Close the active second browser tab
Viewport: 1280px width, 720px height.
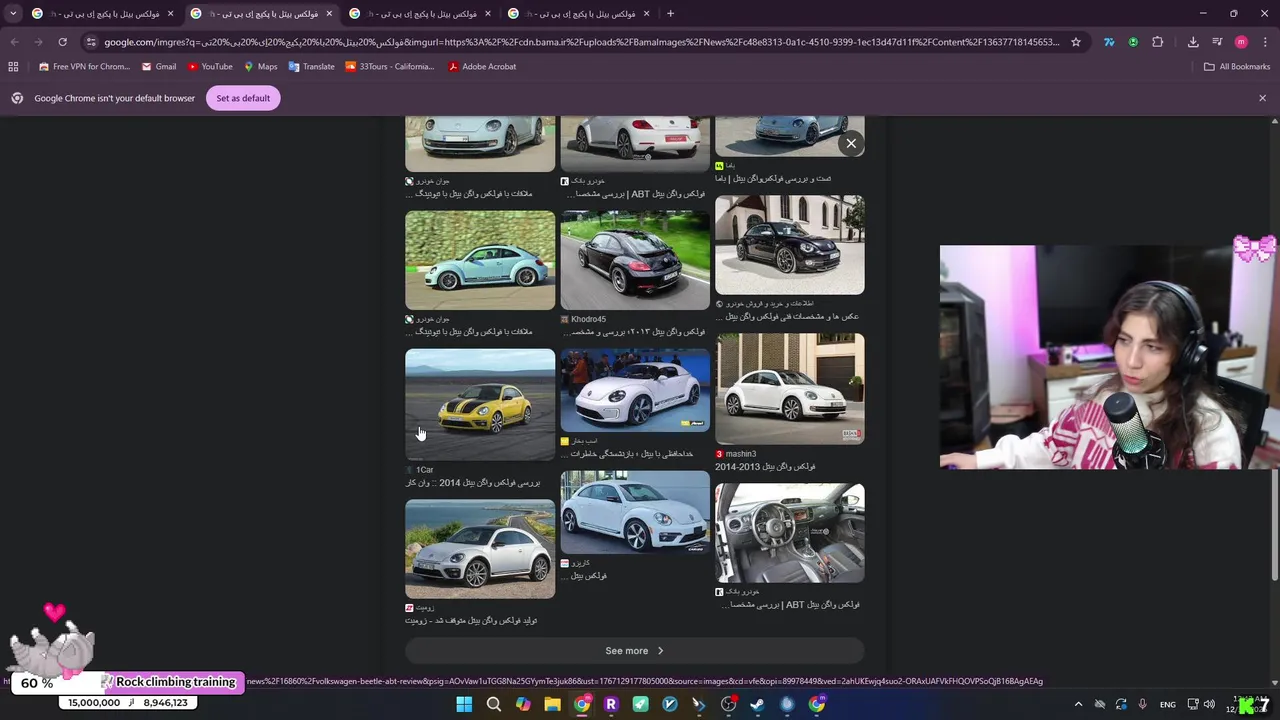click(x=329, y=14)
